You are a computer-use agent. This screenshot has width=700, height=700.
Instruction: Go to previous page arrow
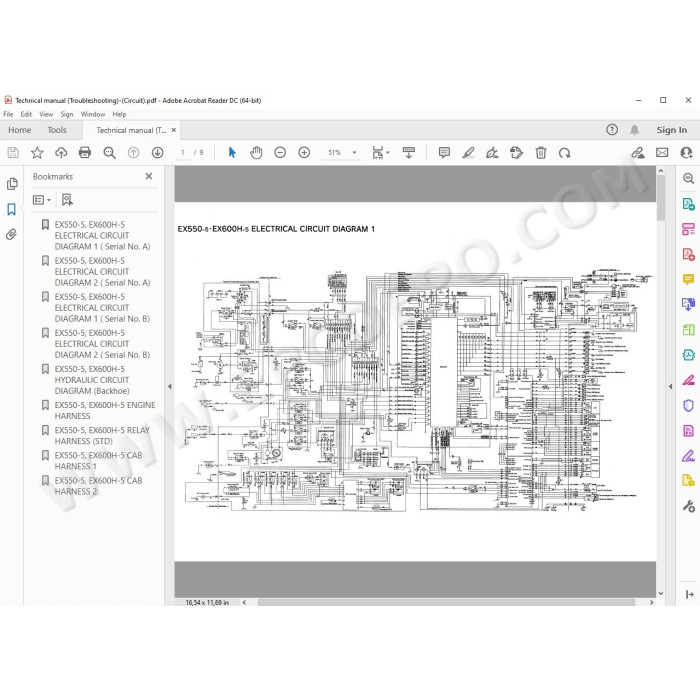point(133,153)
